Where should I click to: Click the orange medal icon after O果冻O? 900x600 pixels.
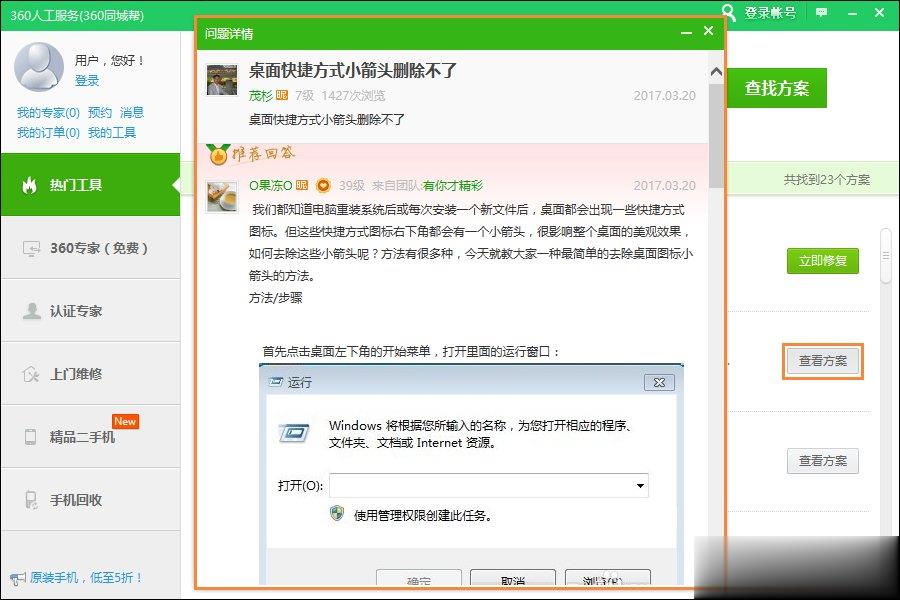(324, 185)
